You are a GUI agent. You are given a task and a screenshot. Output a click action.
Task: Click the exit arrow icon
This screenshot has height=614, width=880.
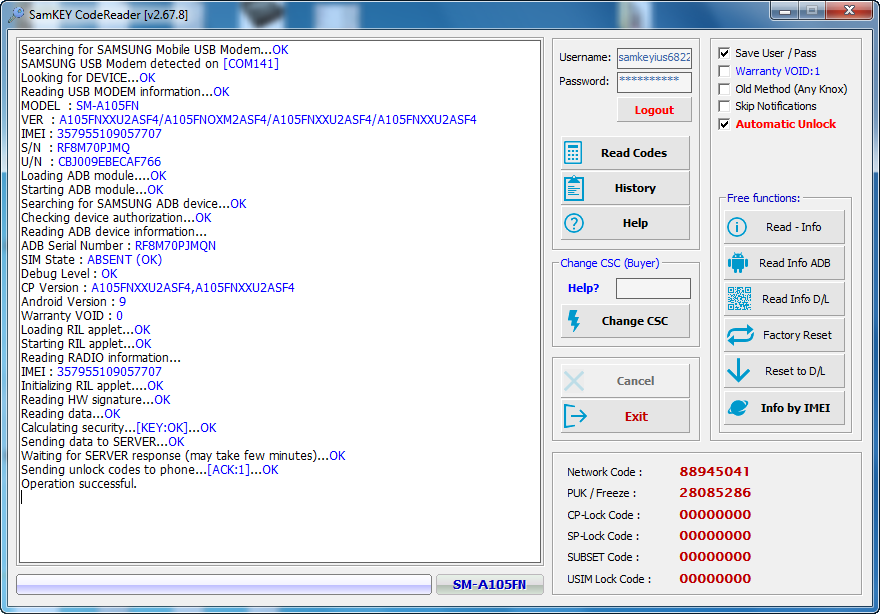pyautogui.click(x=575, y=416)
